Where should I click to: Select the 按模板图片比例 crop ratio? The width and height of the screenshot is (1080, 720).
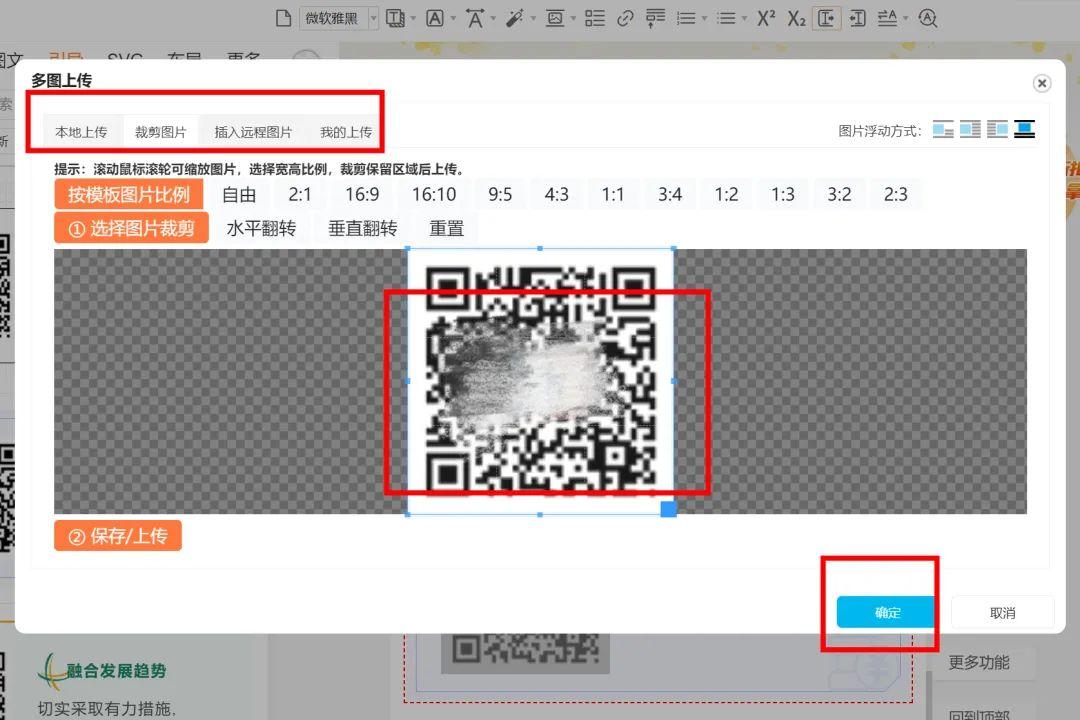[x=129, y=194]
